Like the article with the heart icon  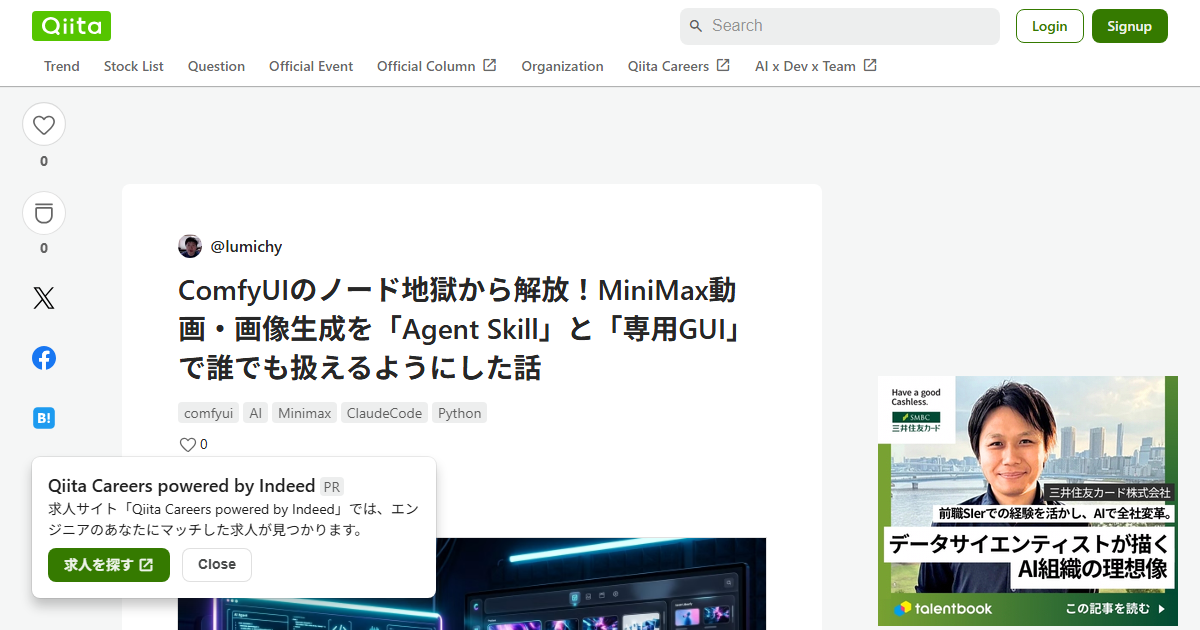pos(44,125)
